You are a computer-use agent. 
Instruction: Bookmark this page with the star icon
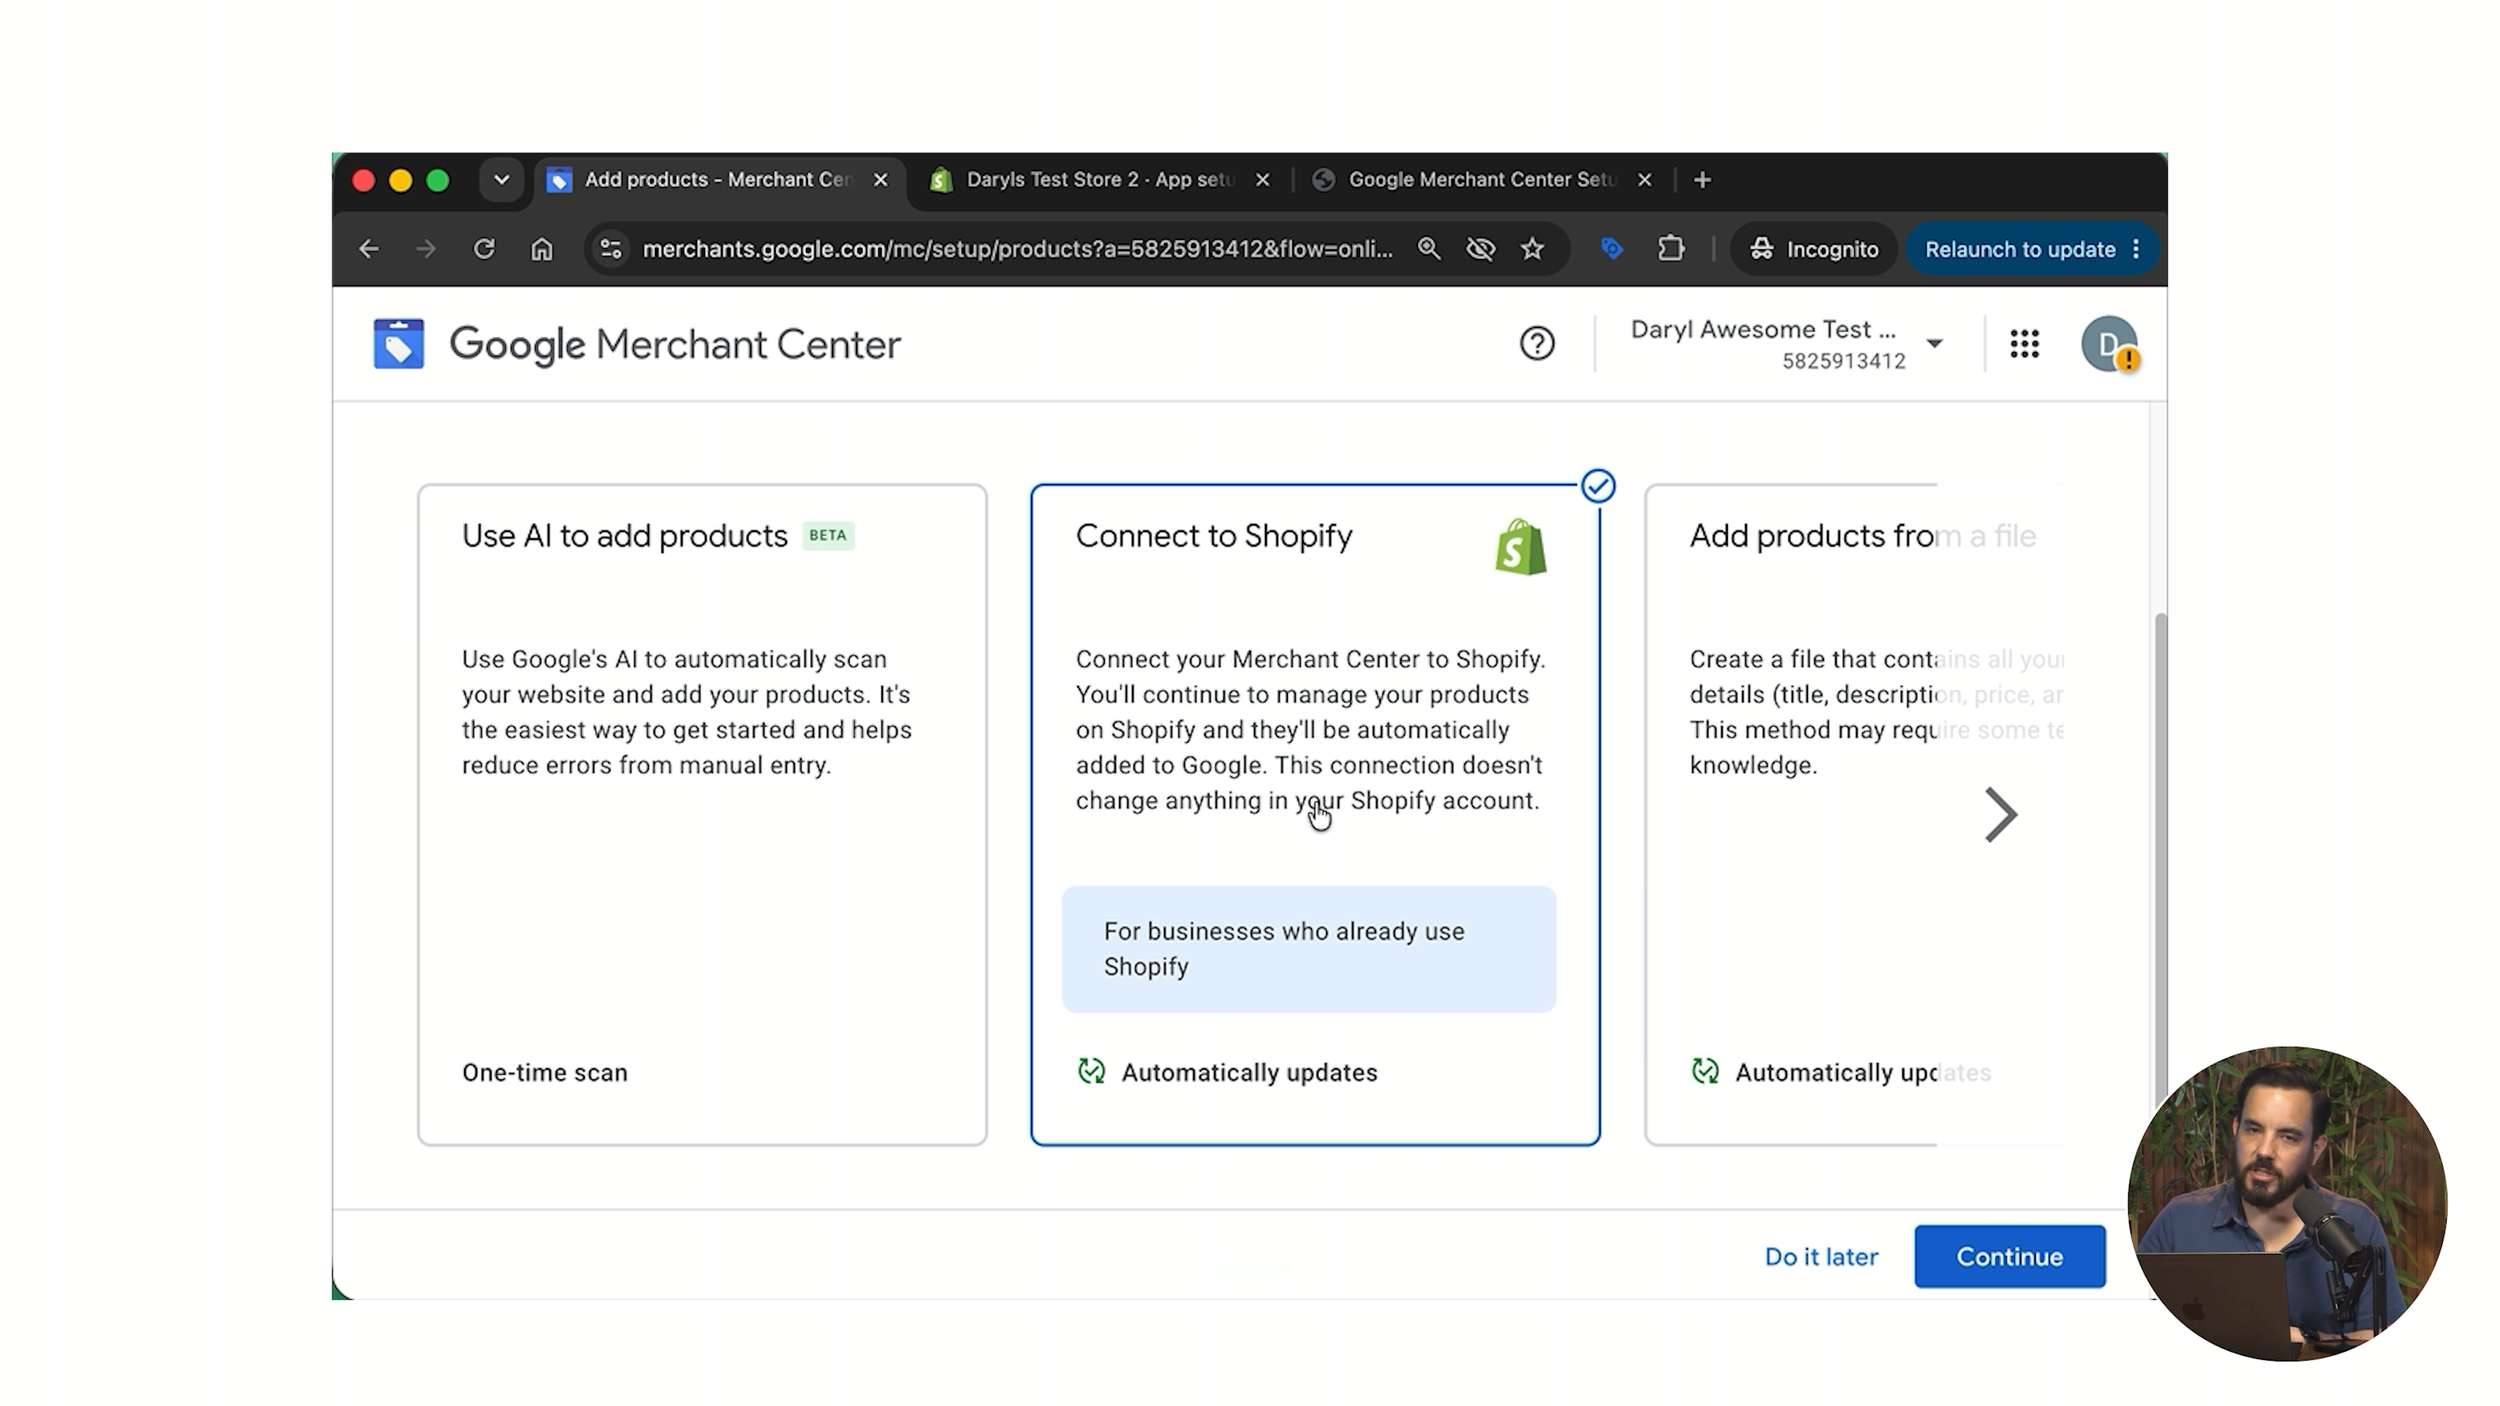pos(1532,249)
